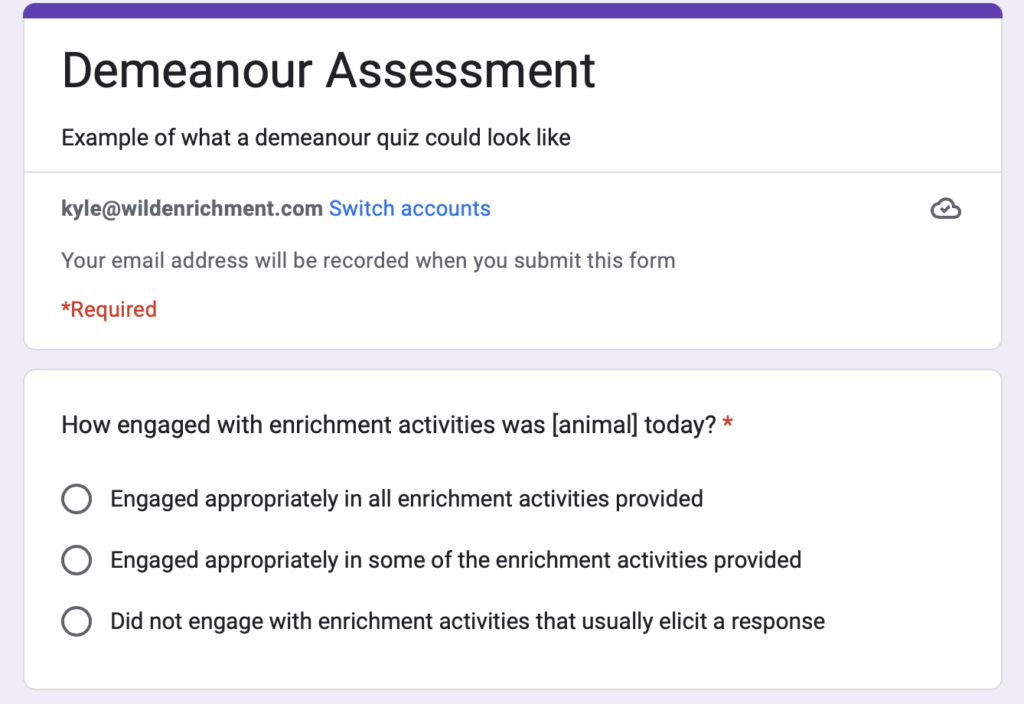Click the red asterisk beside the question

click(728, 423)
